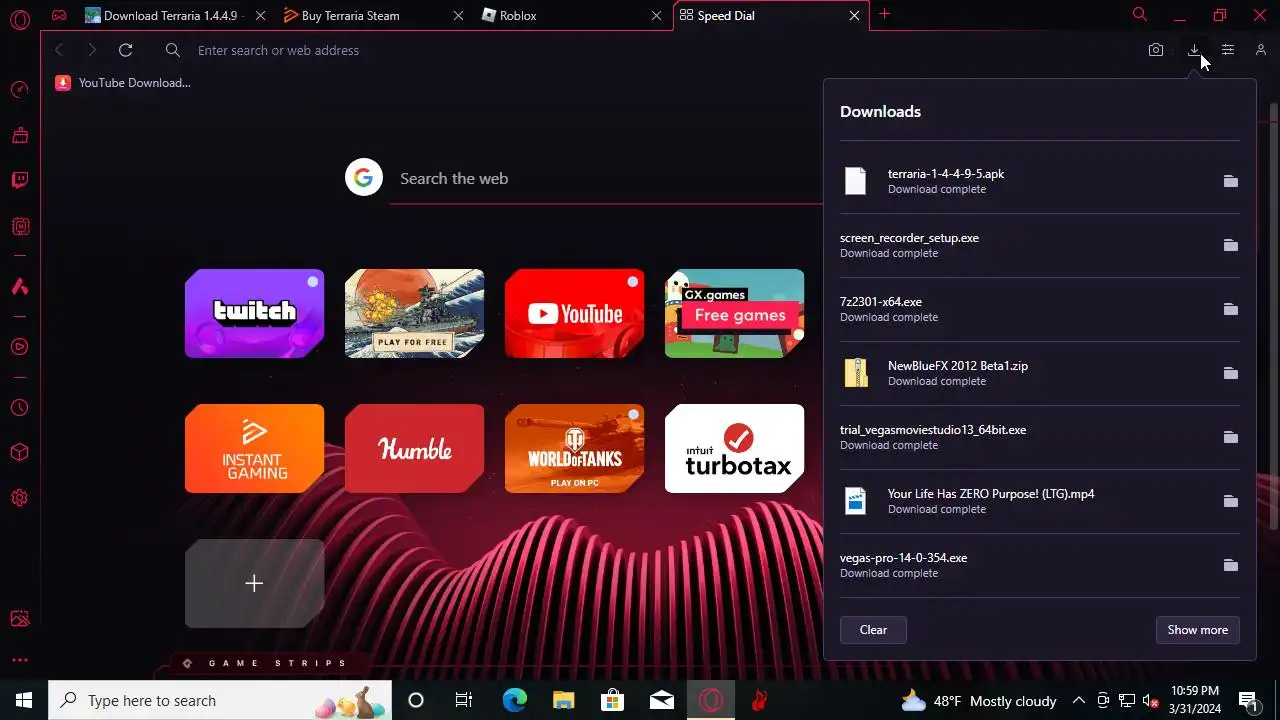Reload the current page
This screenshot has width=1280, height=720.
125,50
